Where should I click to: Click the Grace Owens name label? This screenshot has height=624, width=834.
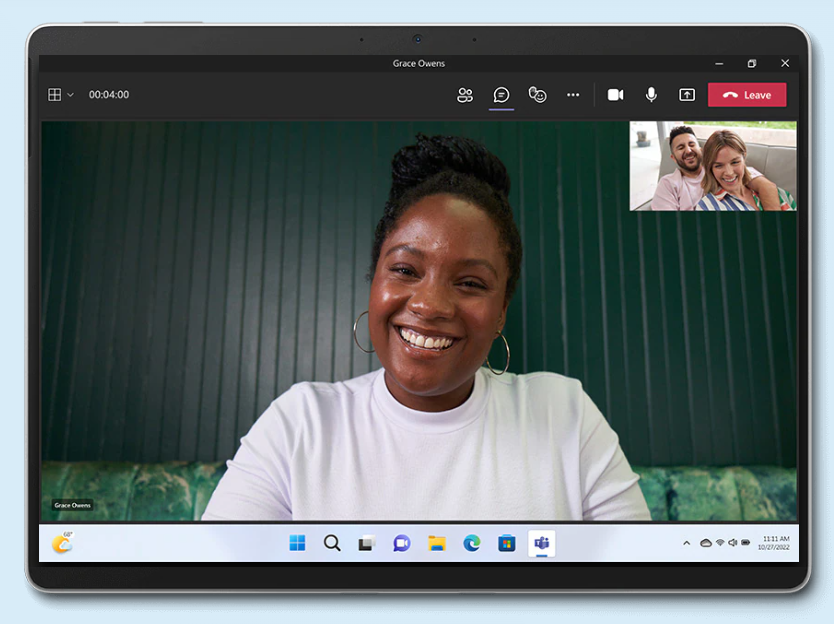(x=72, y=505)
